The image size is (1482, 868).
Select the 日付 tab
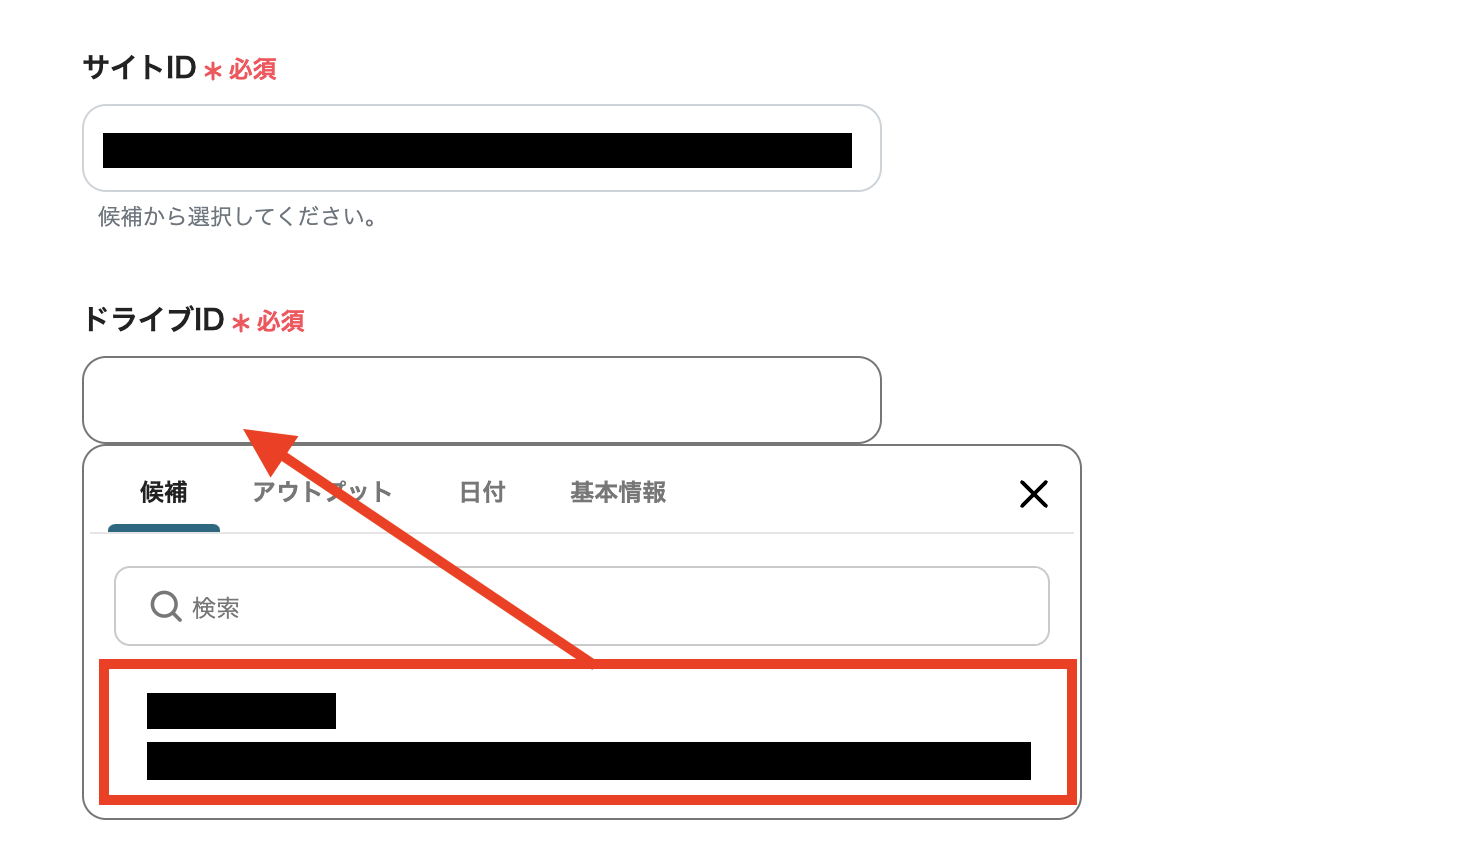tap(482, 492)
